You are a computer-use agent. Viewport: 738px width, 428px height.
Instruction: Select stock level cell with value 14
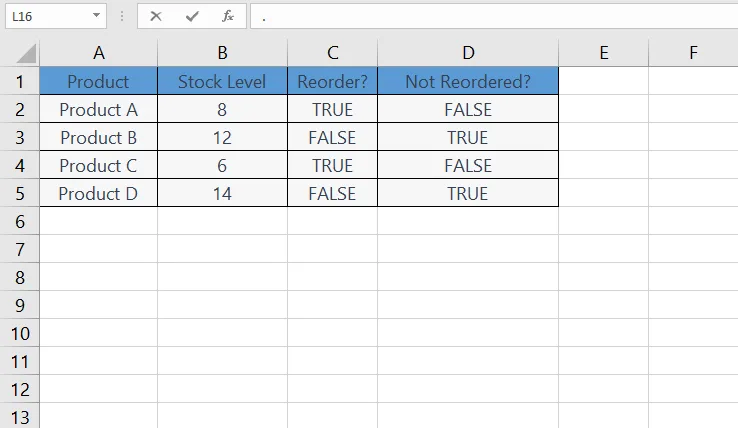[x=222, y=193]
